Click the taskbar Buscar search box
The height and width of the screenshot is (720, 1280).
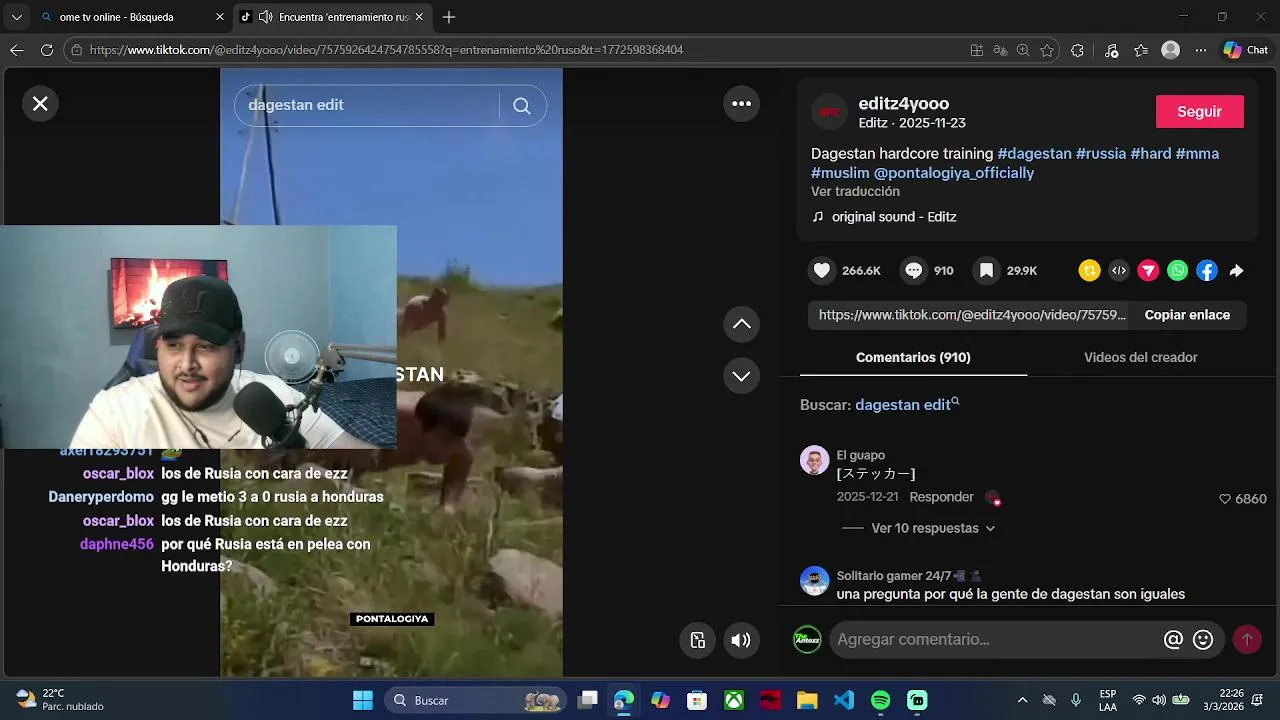click(x=476, y=700)
